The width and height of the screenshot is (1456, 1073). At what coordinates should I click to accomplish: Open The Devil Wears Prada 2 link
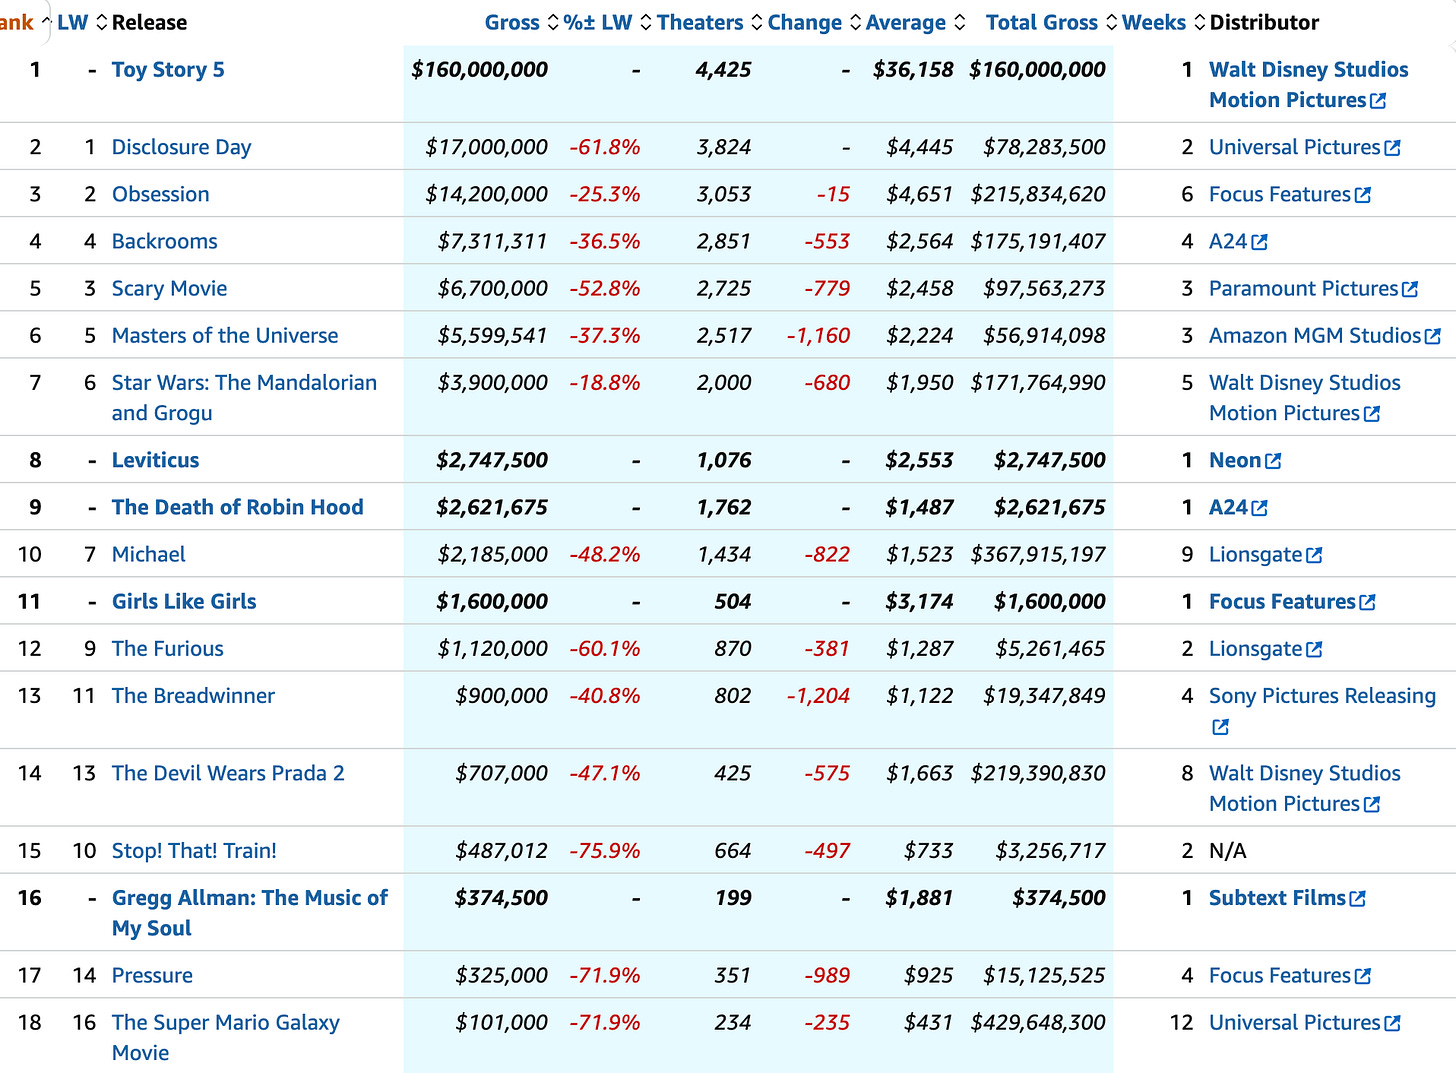228,773
